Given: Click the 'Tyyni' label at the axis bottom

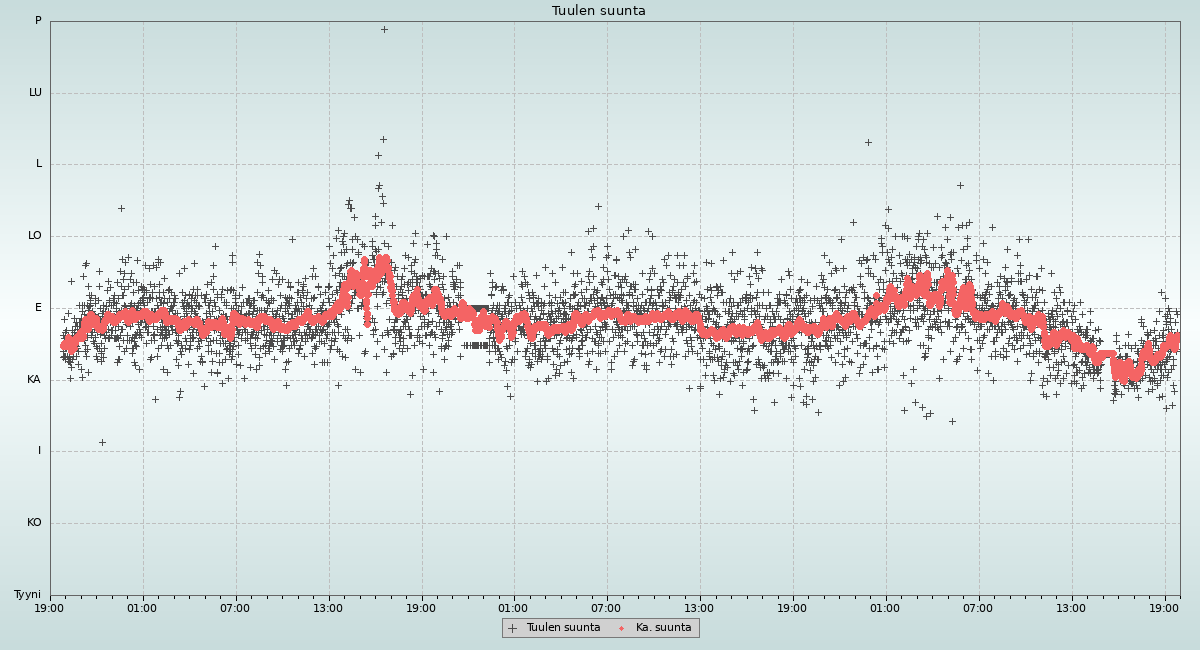Looking at the screenshot, I should (x=27, y=595).
